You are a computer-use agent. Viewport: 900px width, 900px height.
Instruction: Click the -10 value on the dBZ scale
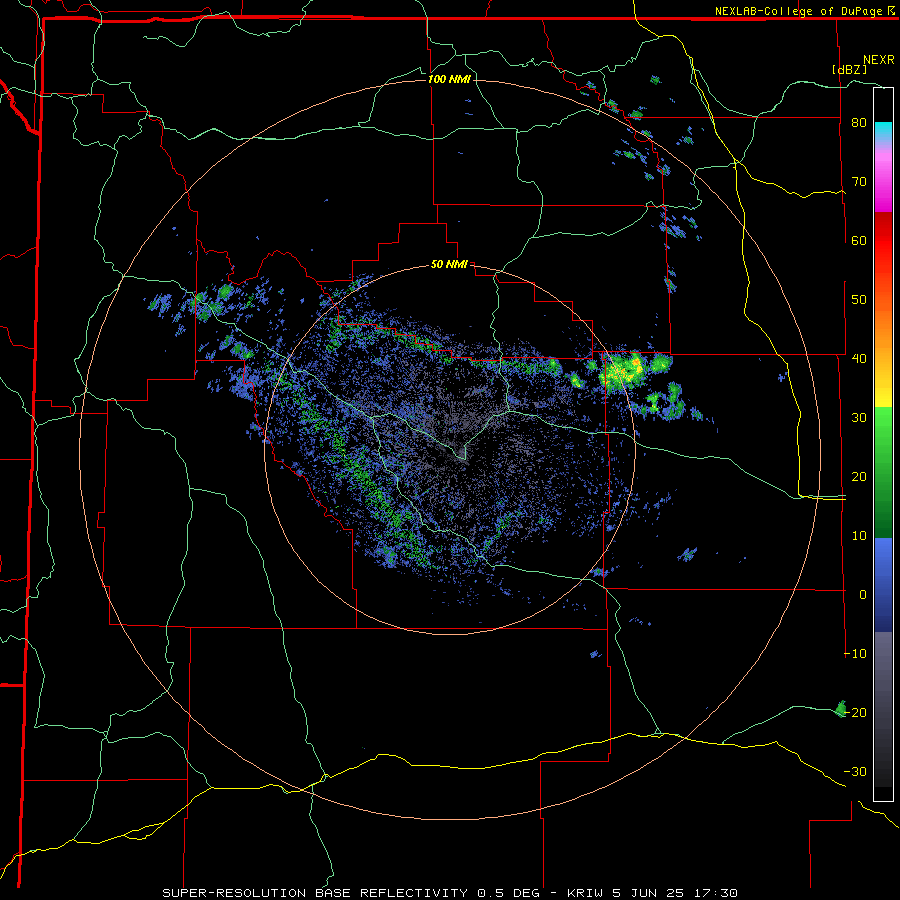[855, 654]
